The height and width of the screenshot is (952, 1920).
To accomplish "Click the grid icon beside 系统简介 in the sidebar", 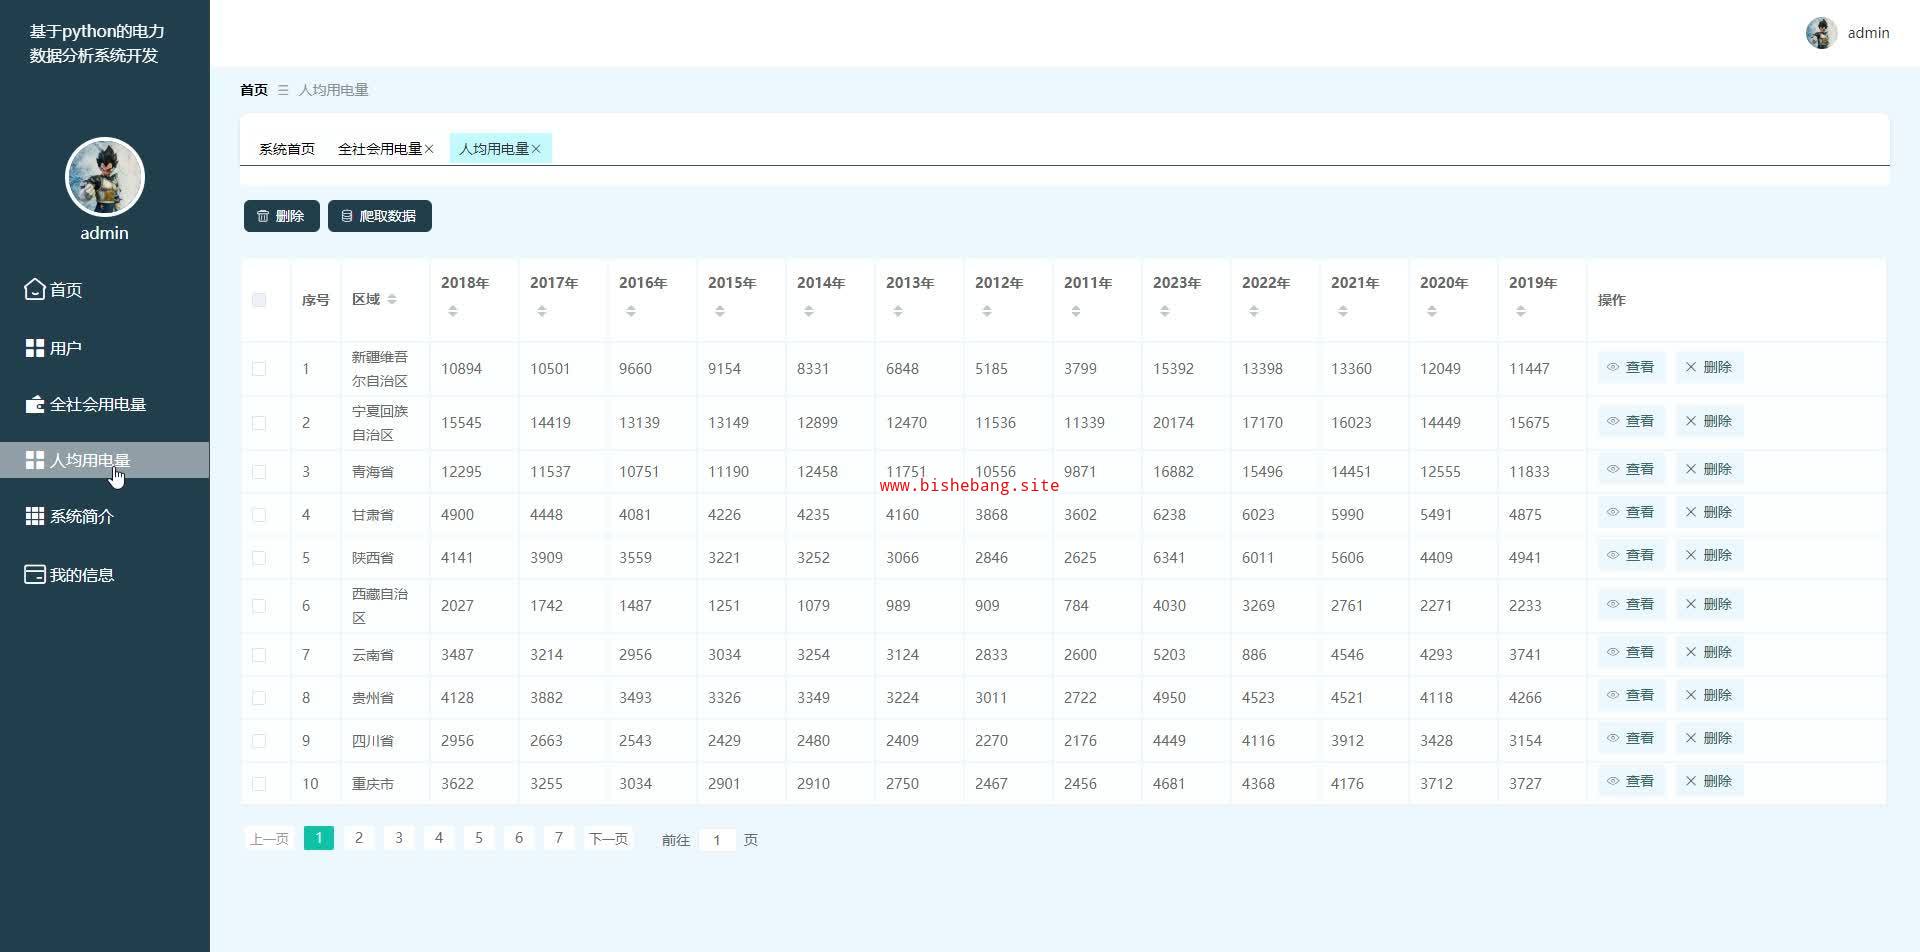I will coord(35,516).
